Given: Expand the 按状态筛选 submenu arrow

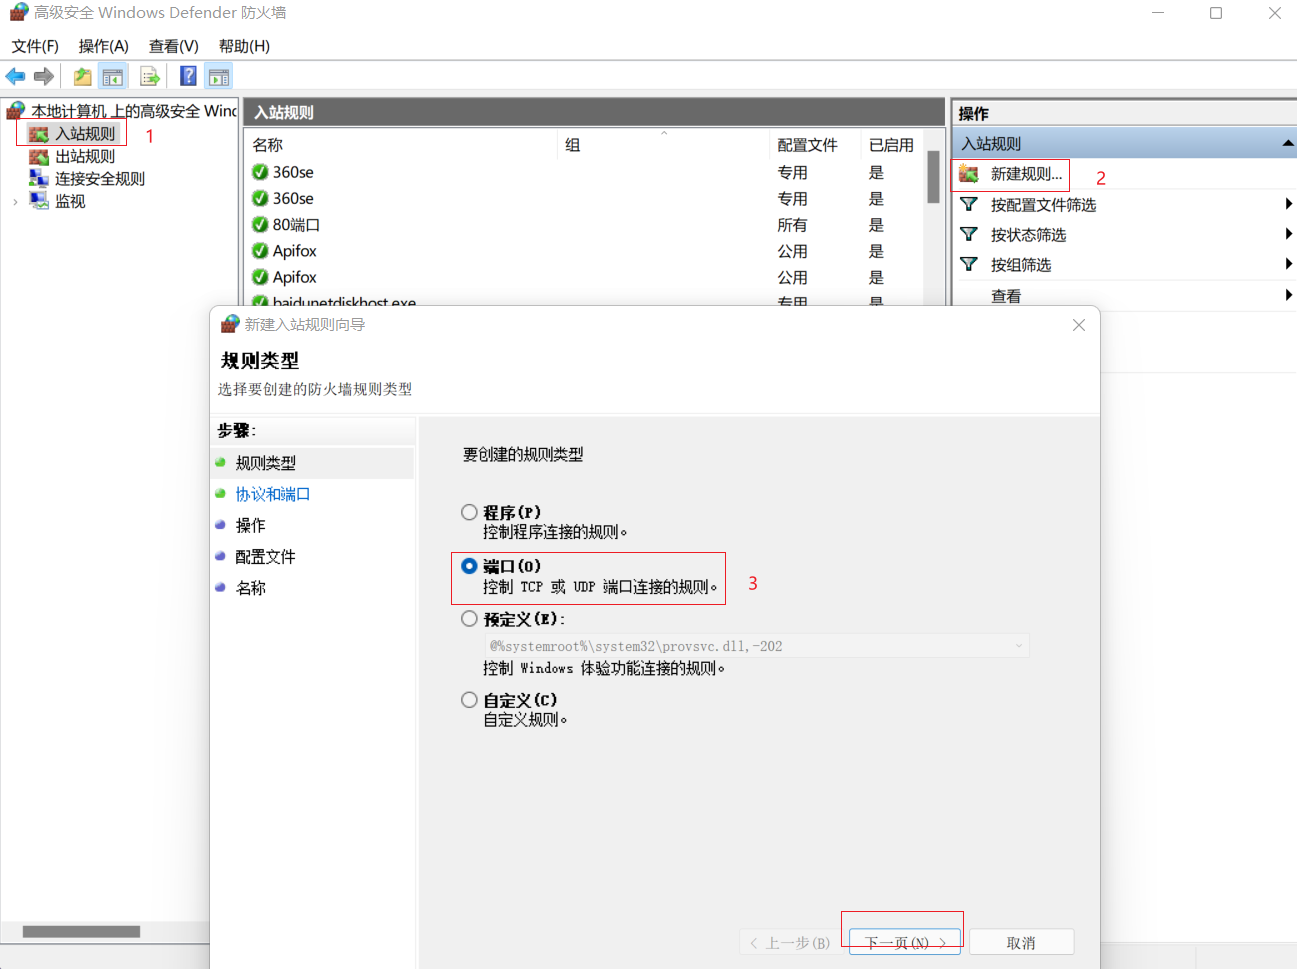Looking at the screenshot, I should tap(1288, 235).
